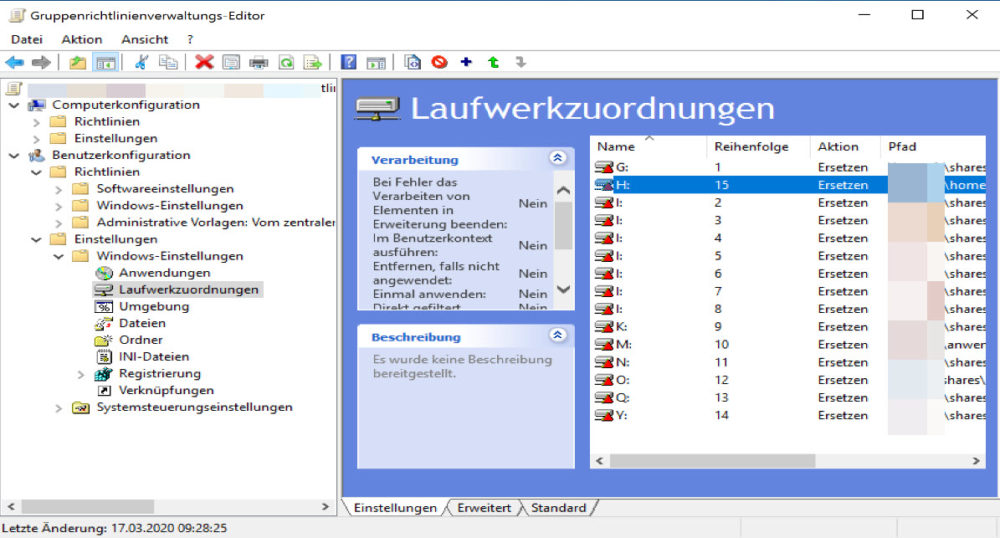
Task: Click down arrow of Verarbeitung scrollbar
Action: coord(563,289)
